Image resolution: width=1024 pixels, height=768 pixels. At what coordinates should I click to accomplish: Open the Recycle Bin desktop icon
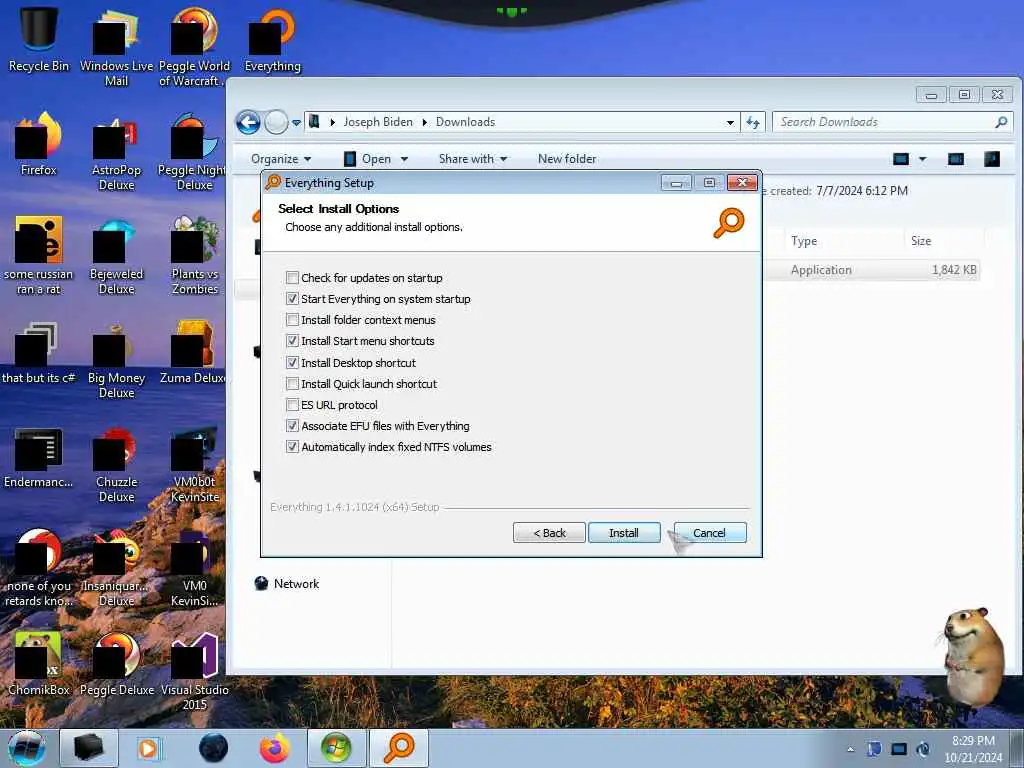[x=39, y=39]
